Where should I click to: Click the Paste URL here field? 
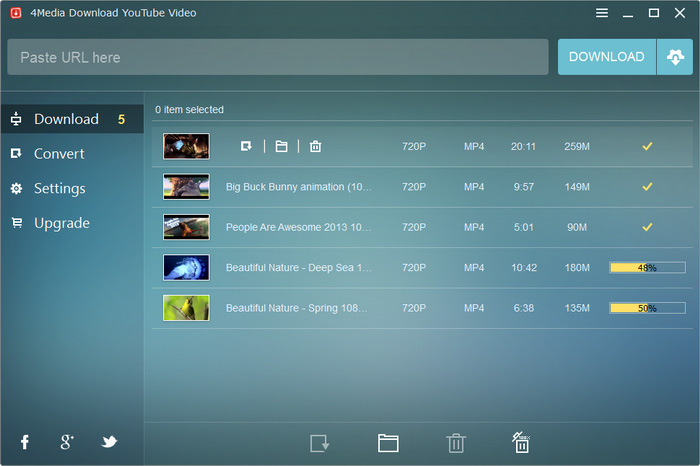pyautogui.click(x=278, y=57)
